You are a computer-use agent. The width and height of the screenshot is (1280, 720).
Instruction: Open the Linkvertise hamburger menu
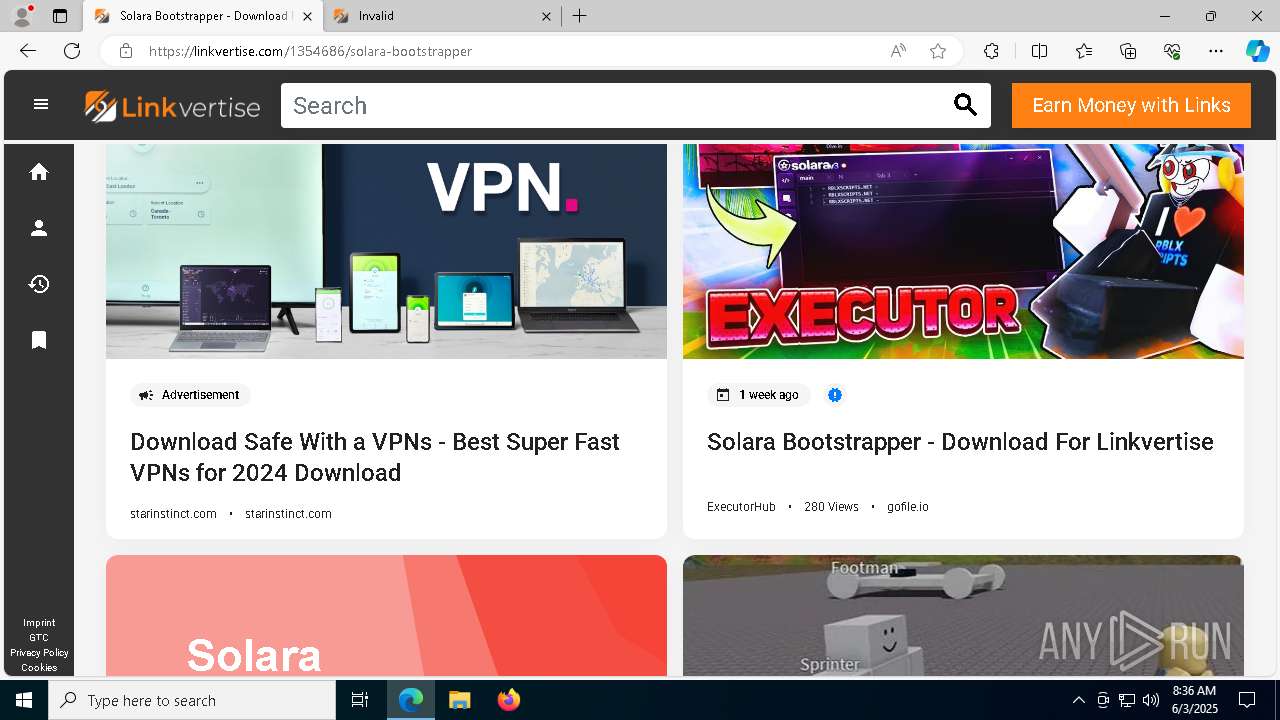[41, 104]
